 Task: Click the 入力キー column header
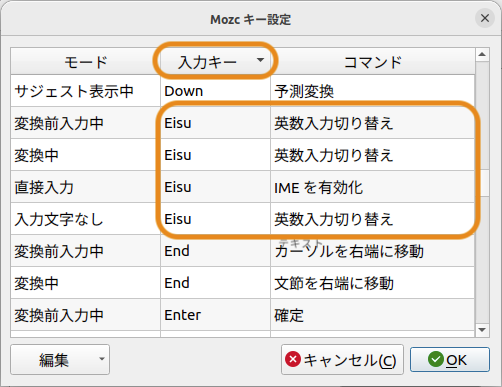tap(215, 62)
